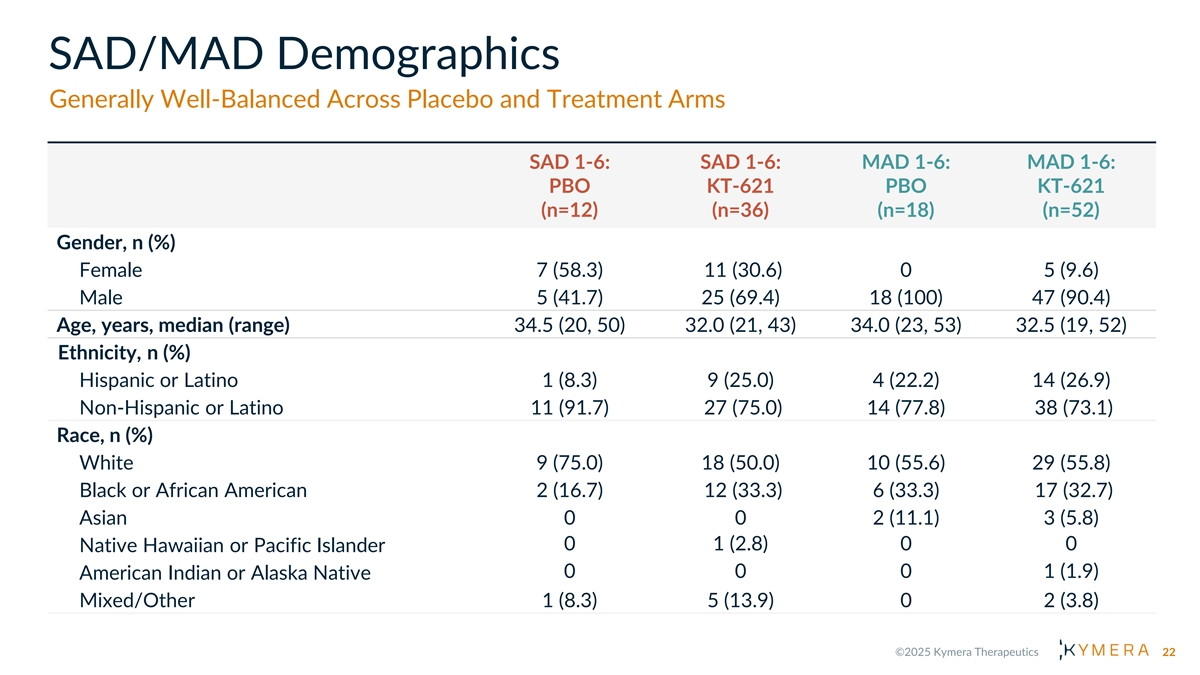The height and width of the screenshot is (675, 1200).
Task: Click the Female row label
Action: (110, 270)
